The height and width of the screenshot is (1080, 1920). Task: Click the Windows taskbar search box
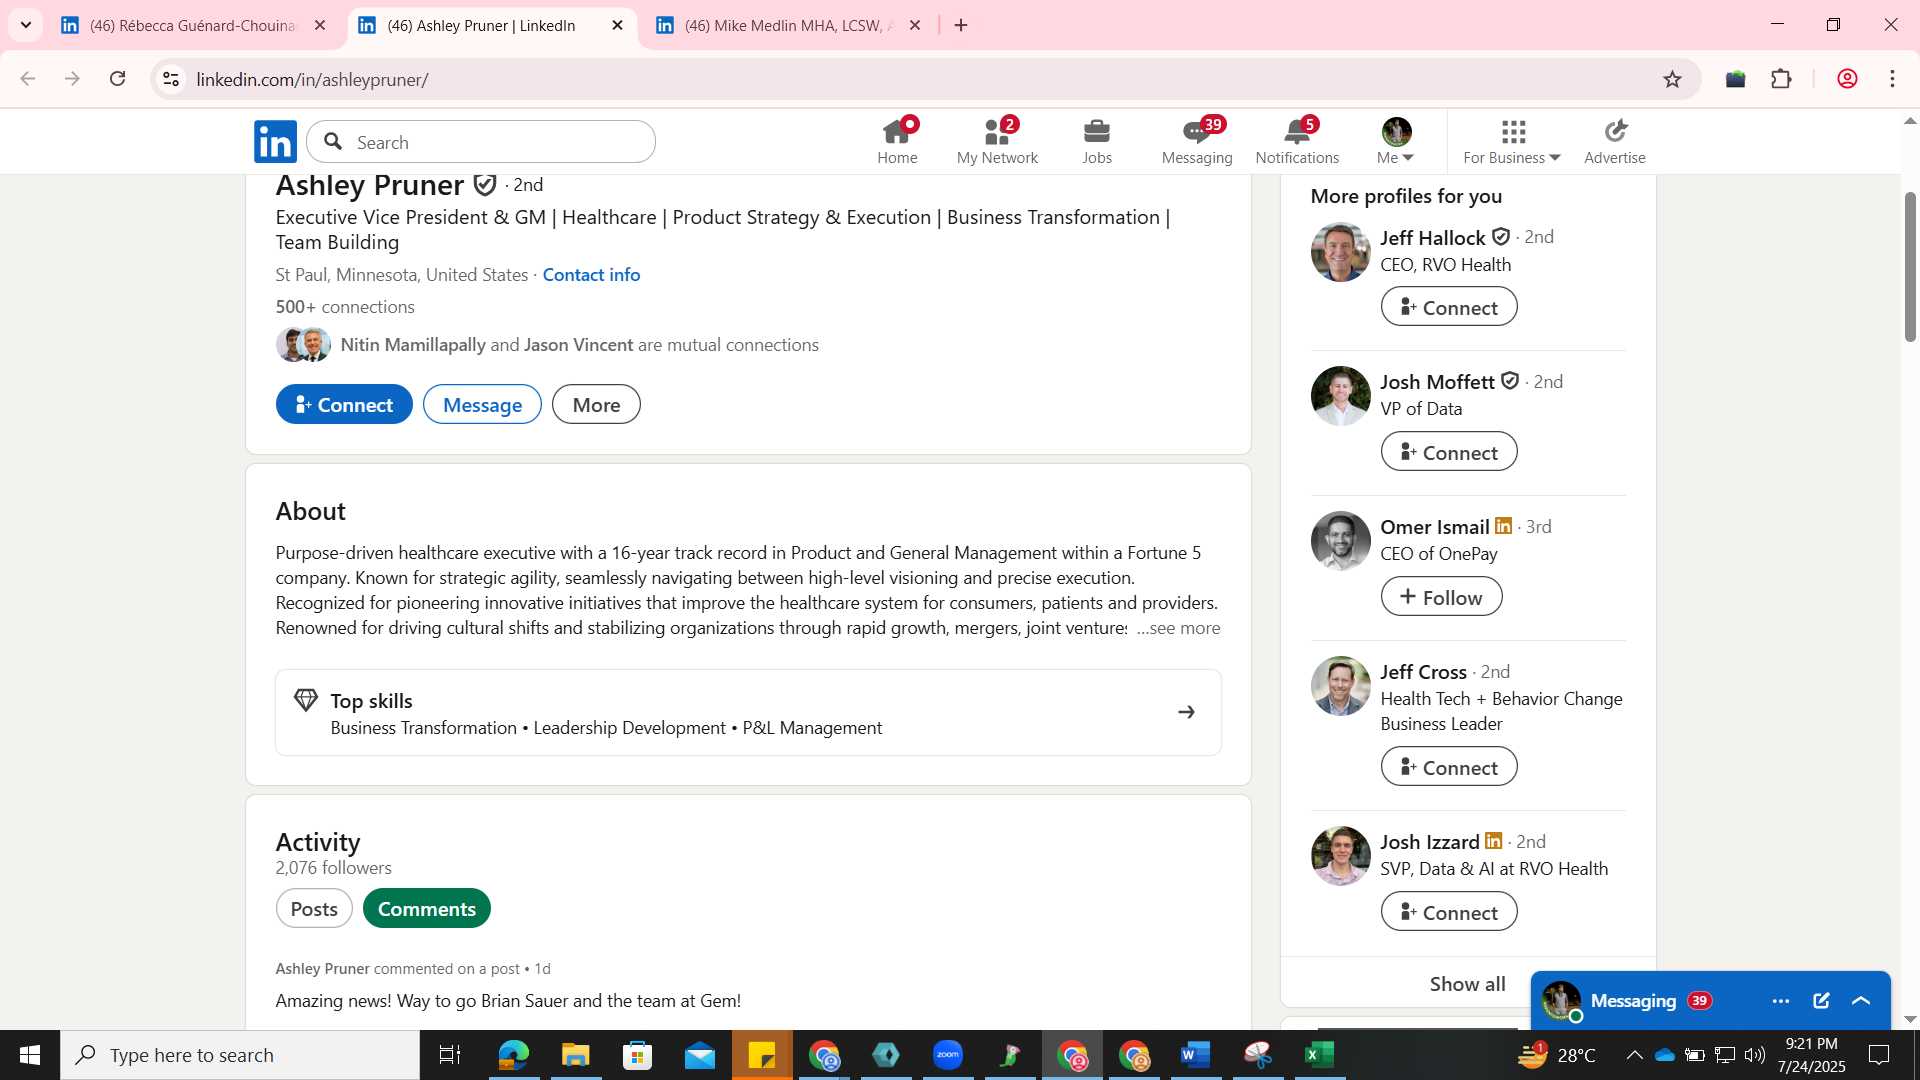(240, 1055)
